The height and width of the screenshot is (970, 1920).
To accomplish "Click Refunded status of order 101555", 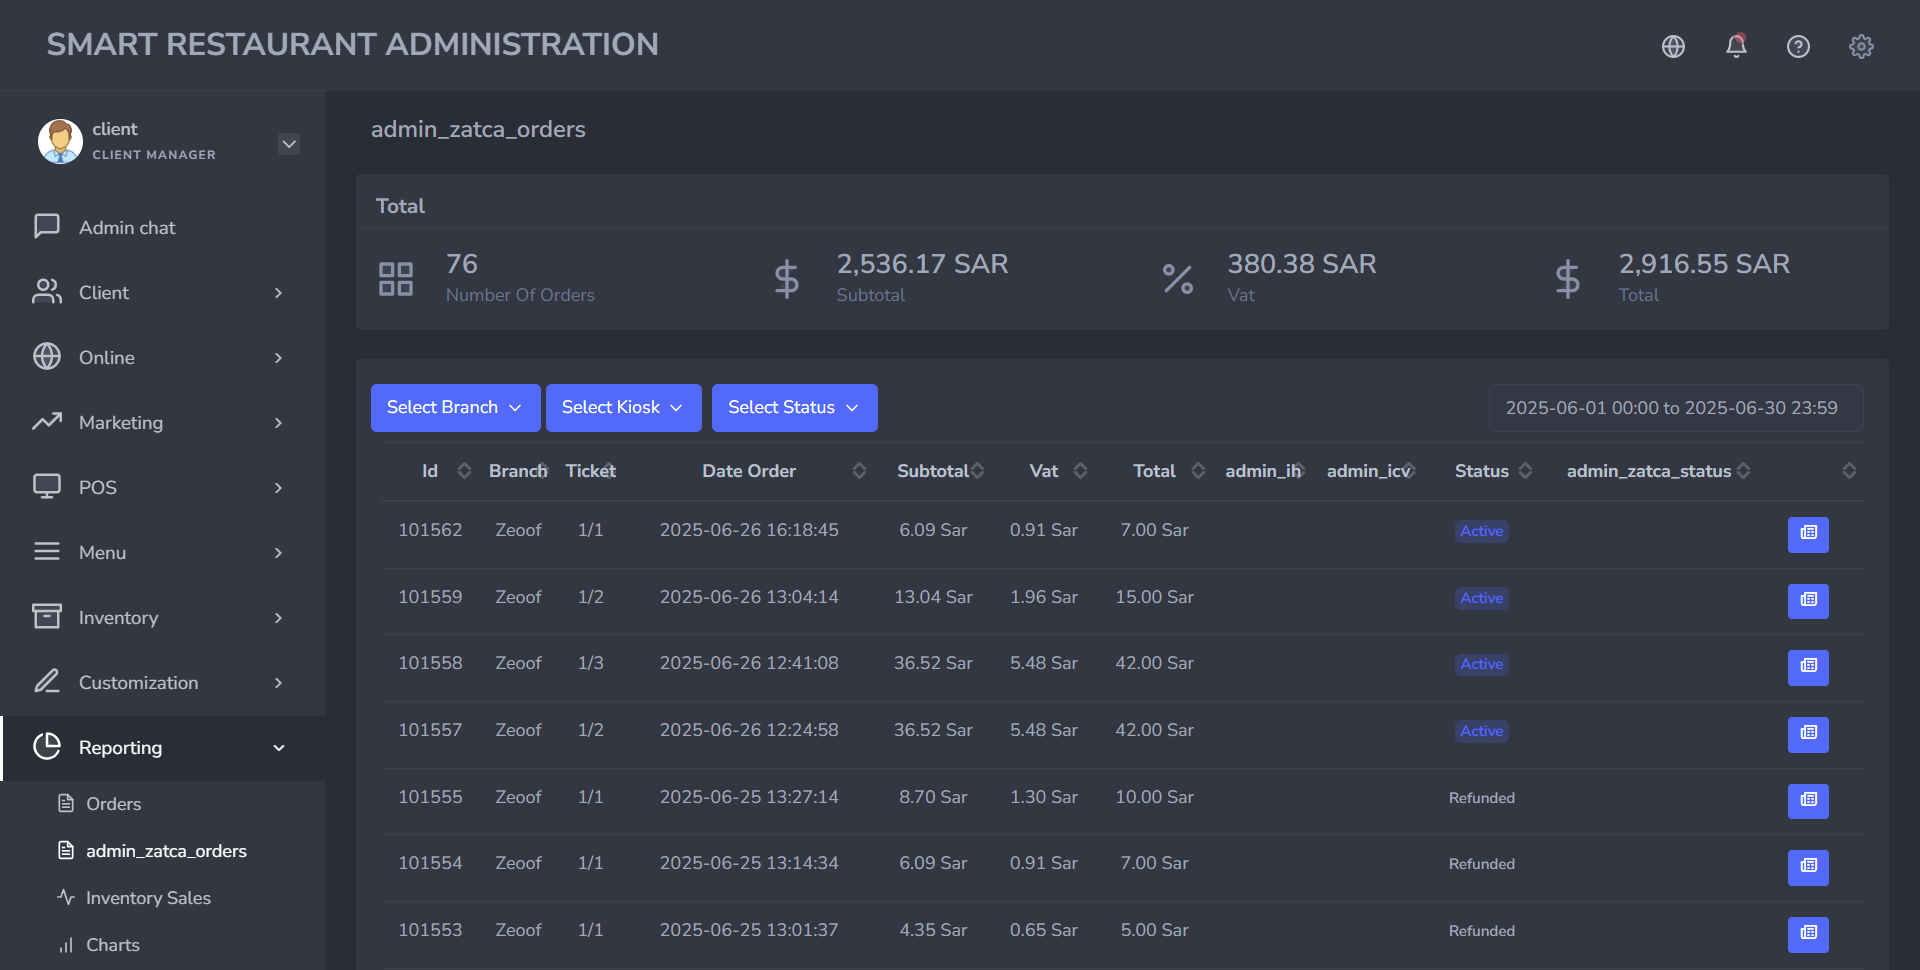I will point(1482,798).
